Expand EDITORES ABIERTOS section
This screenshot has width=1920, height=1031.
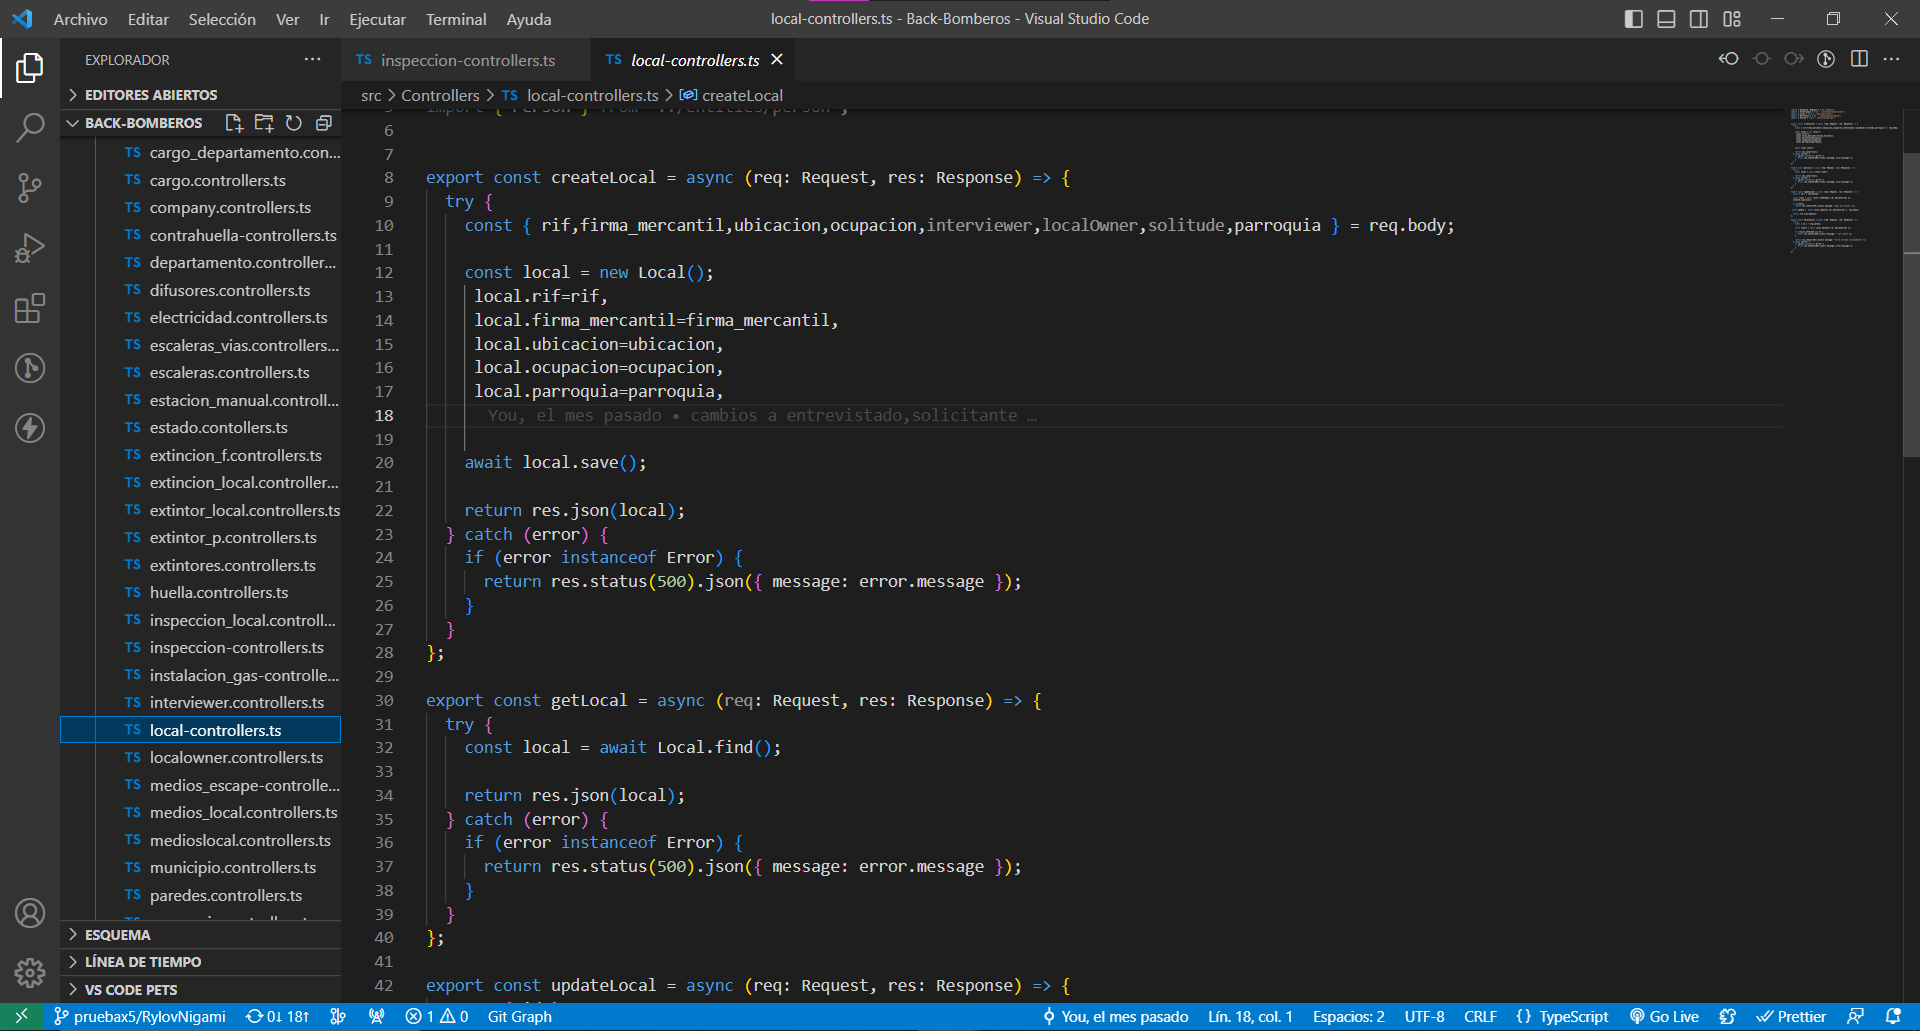[200, 95]
